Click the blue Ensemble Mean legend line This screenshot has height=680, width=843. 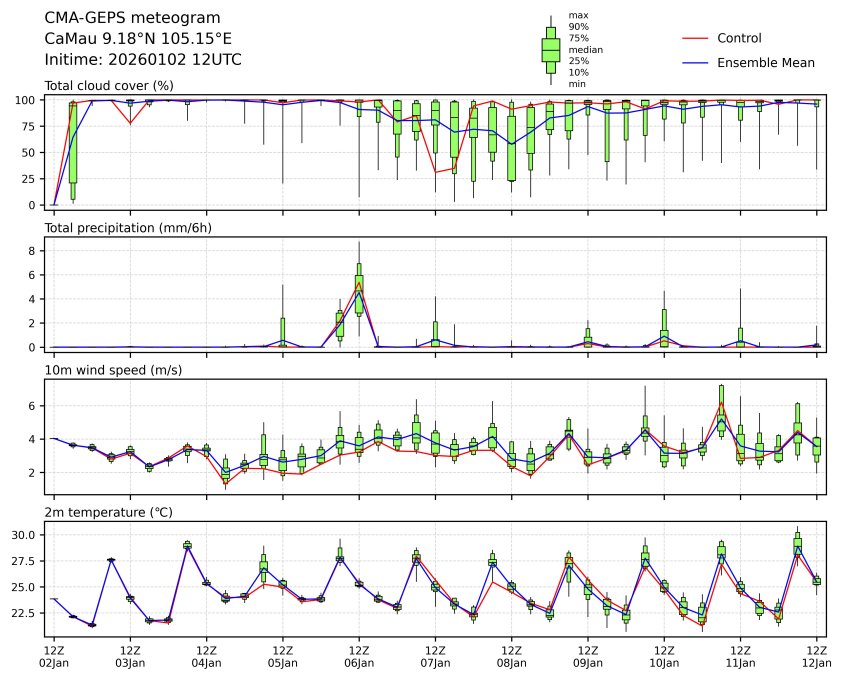pyautogui.click(x=694, y=63)
